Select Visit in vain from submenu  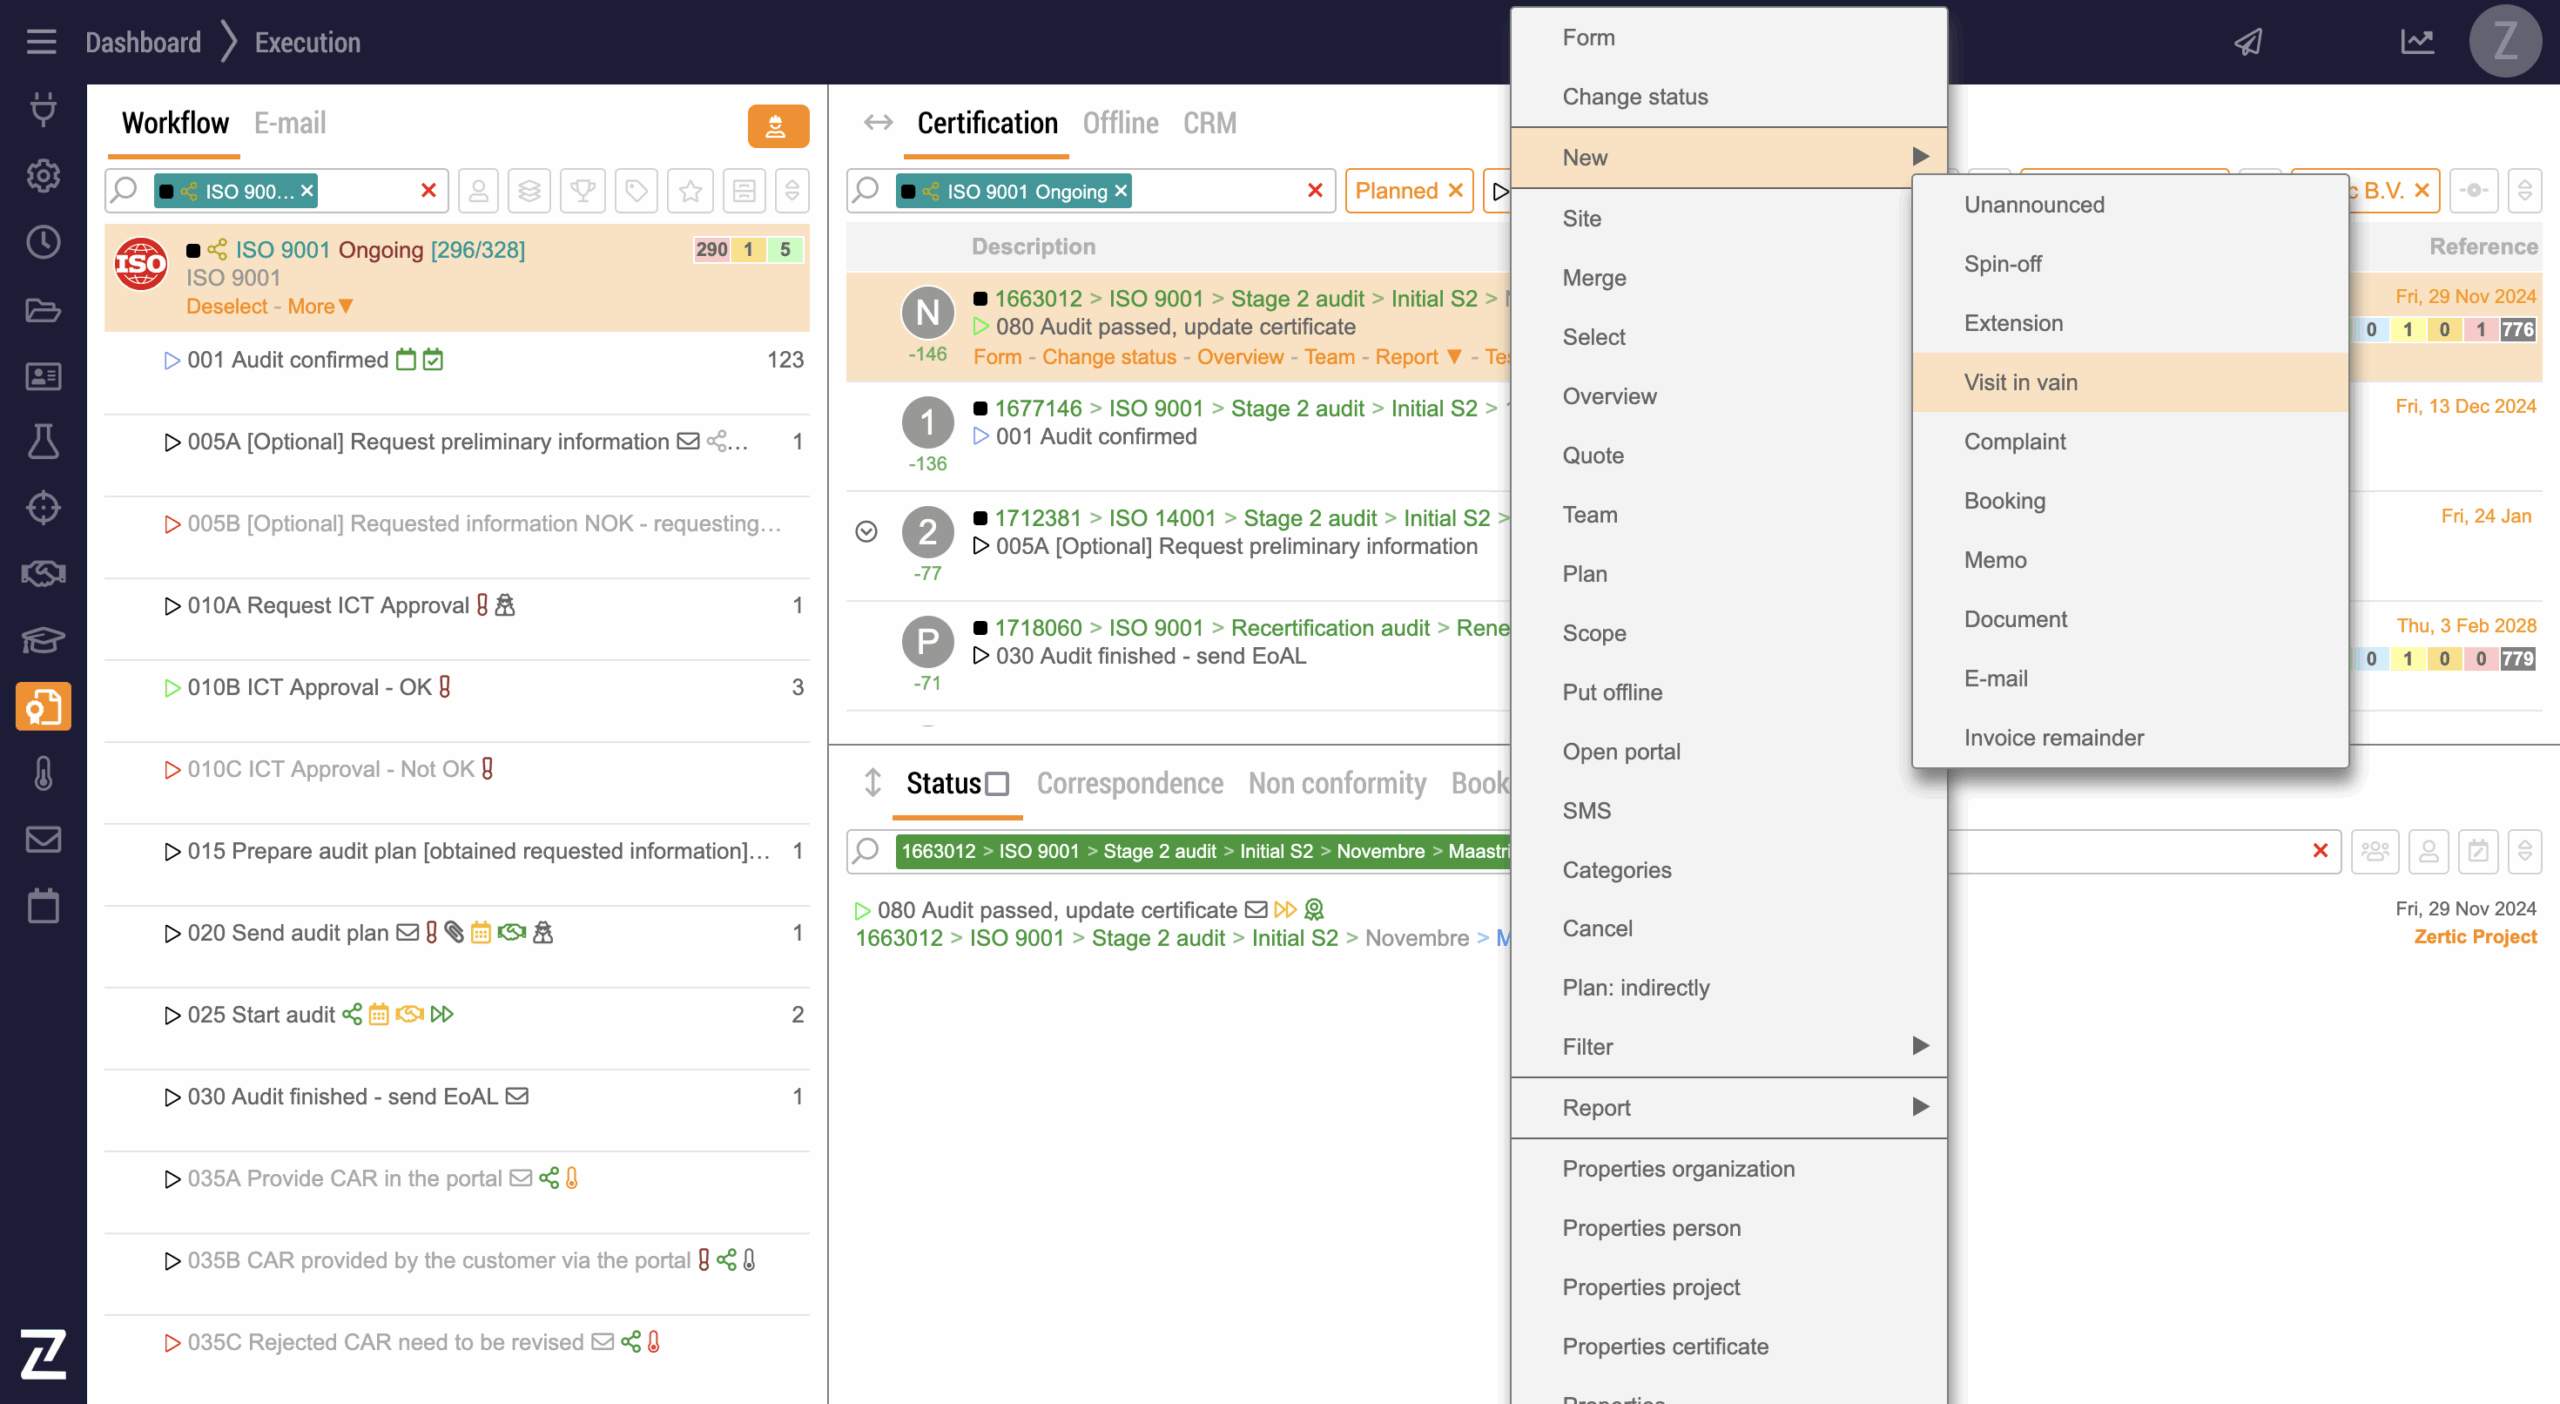[x=2020, y=382]
